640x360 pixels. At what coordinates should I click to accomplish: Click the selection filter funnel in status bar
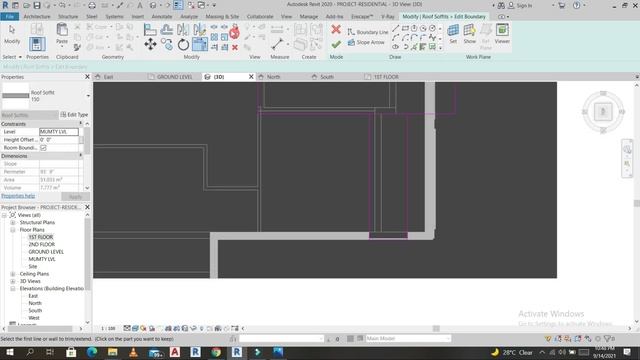pos(607,338)
